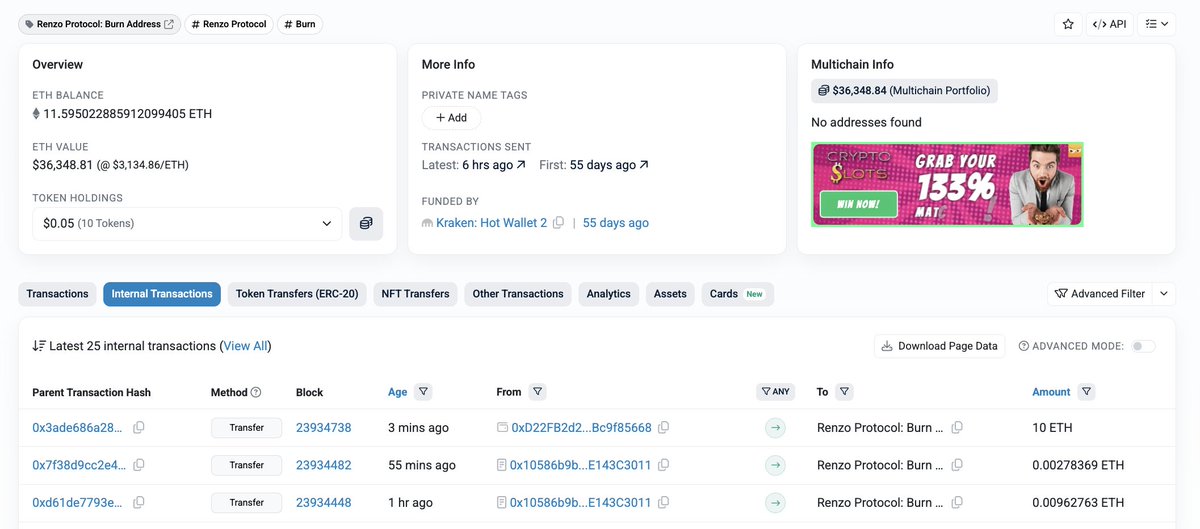Open external link on Renzo Burn Address tag
Viewport: 1200px width, 529px height.
[x=169, y=24]
